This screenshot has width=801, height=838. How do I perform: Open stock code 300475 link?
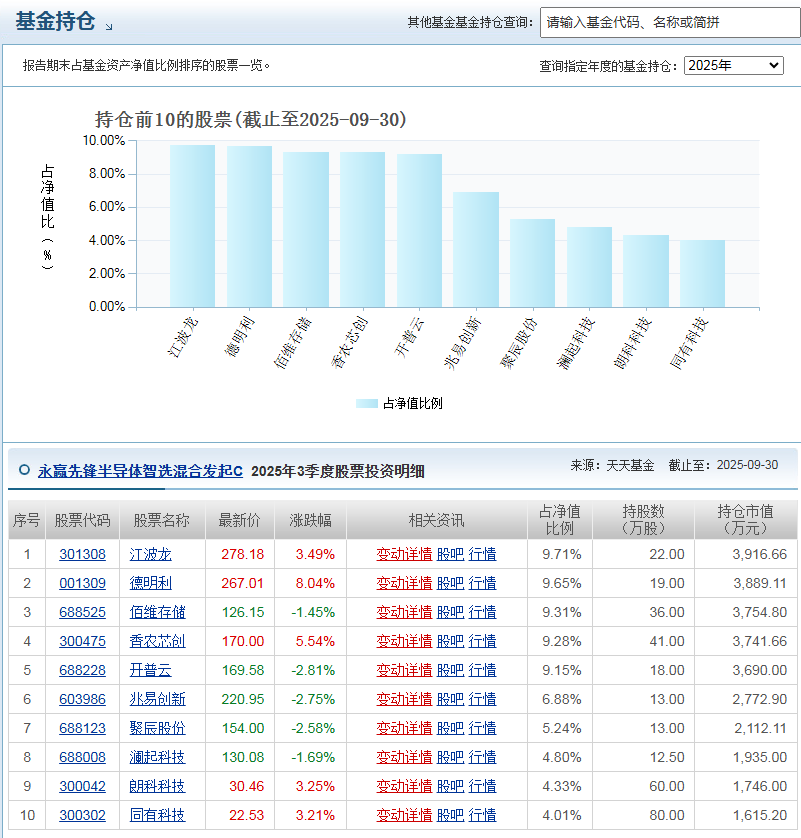[82, 641]
